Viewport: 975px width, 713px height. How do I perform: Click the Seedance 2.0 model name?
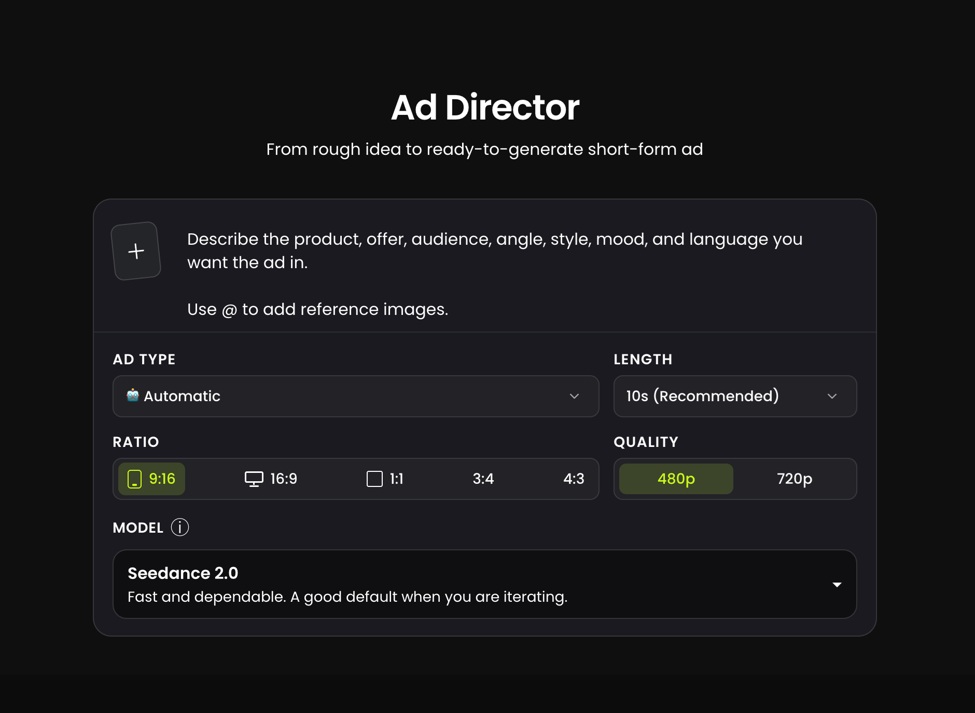point(183,573)
